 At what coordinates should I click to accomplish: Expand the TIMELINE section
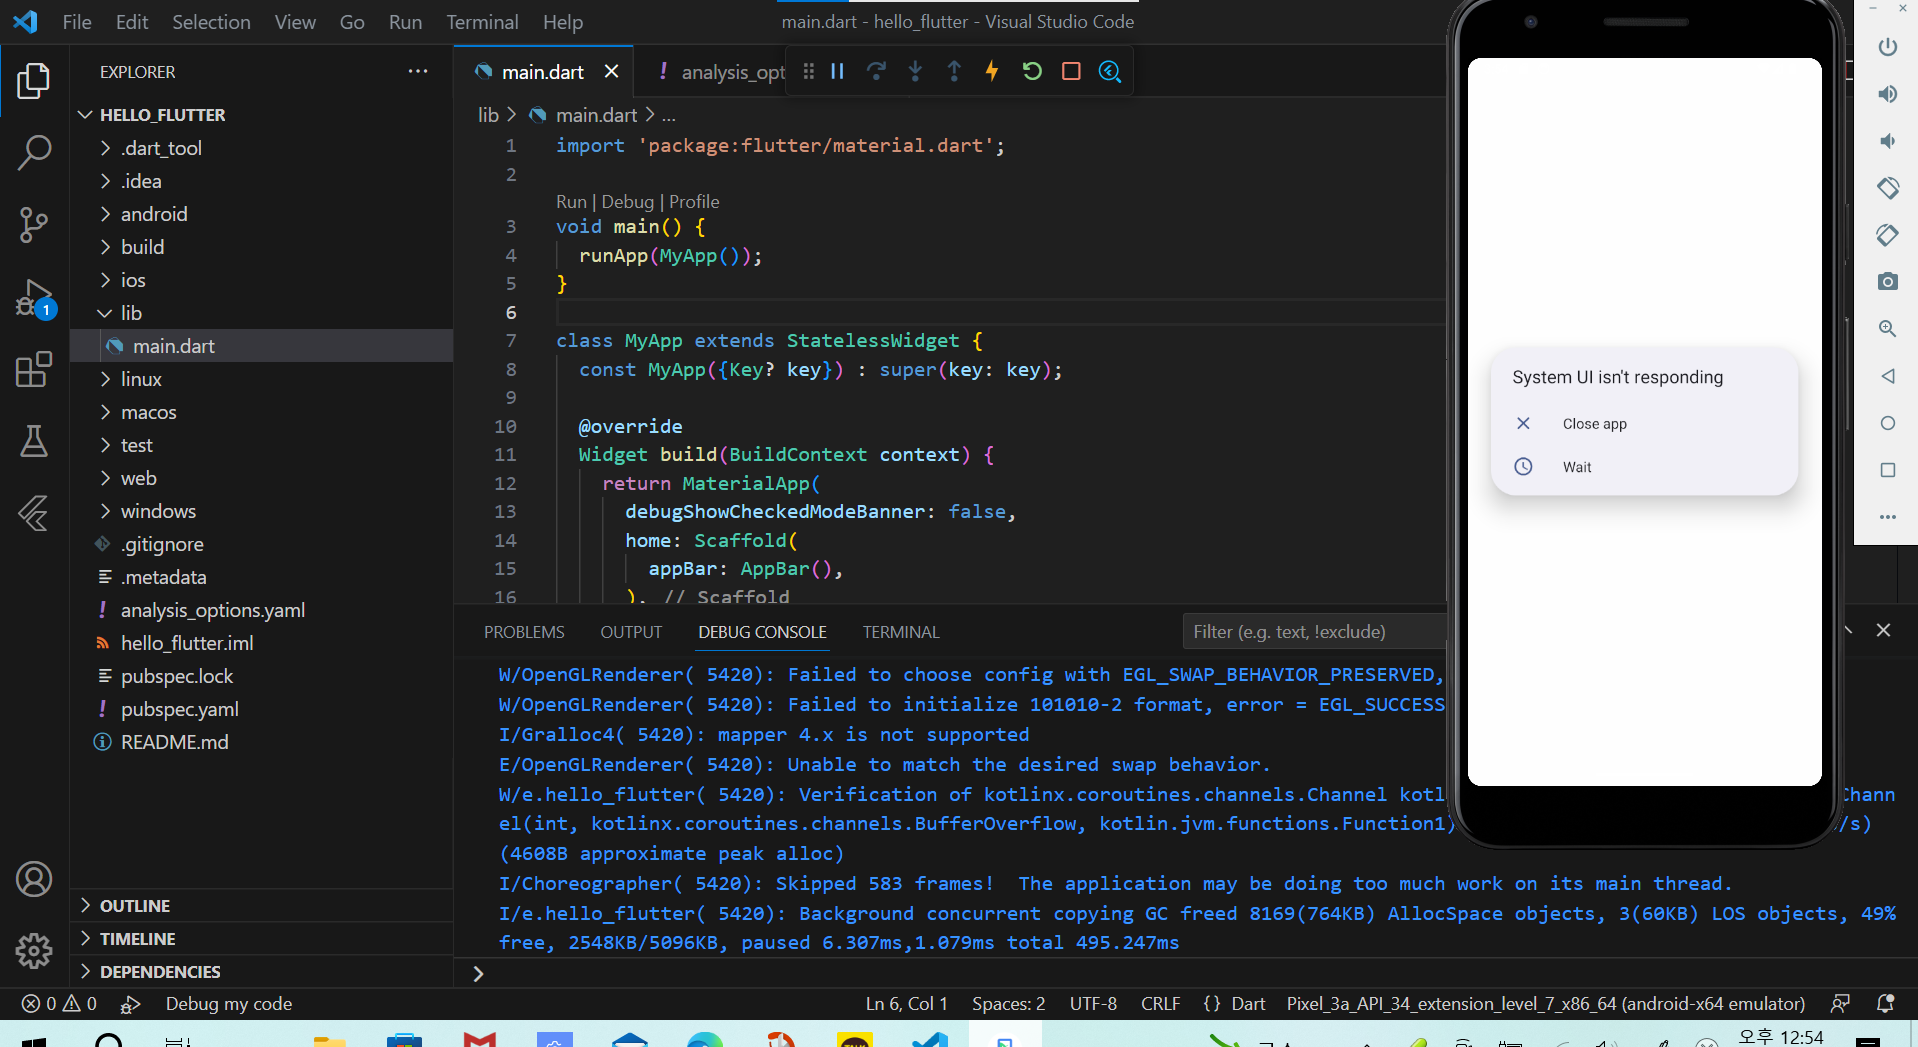[261, 939]
